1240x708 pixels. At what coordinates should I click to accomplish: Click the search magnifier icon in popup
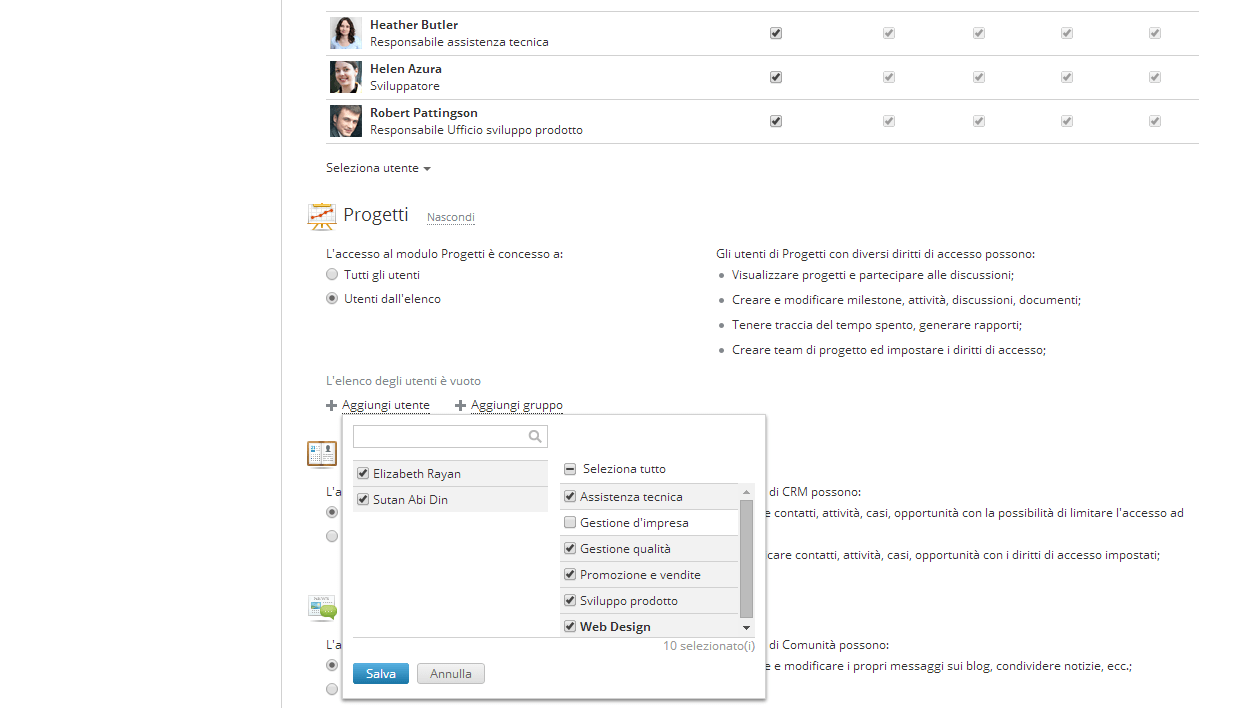click(535, 436)
